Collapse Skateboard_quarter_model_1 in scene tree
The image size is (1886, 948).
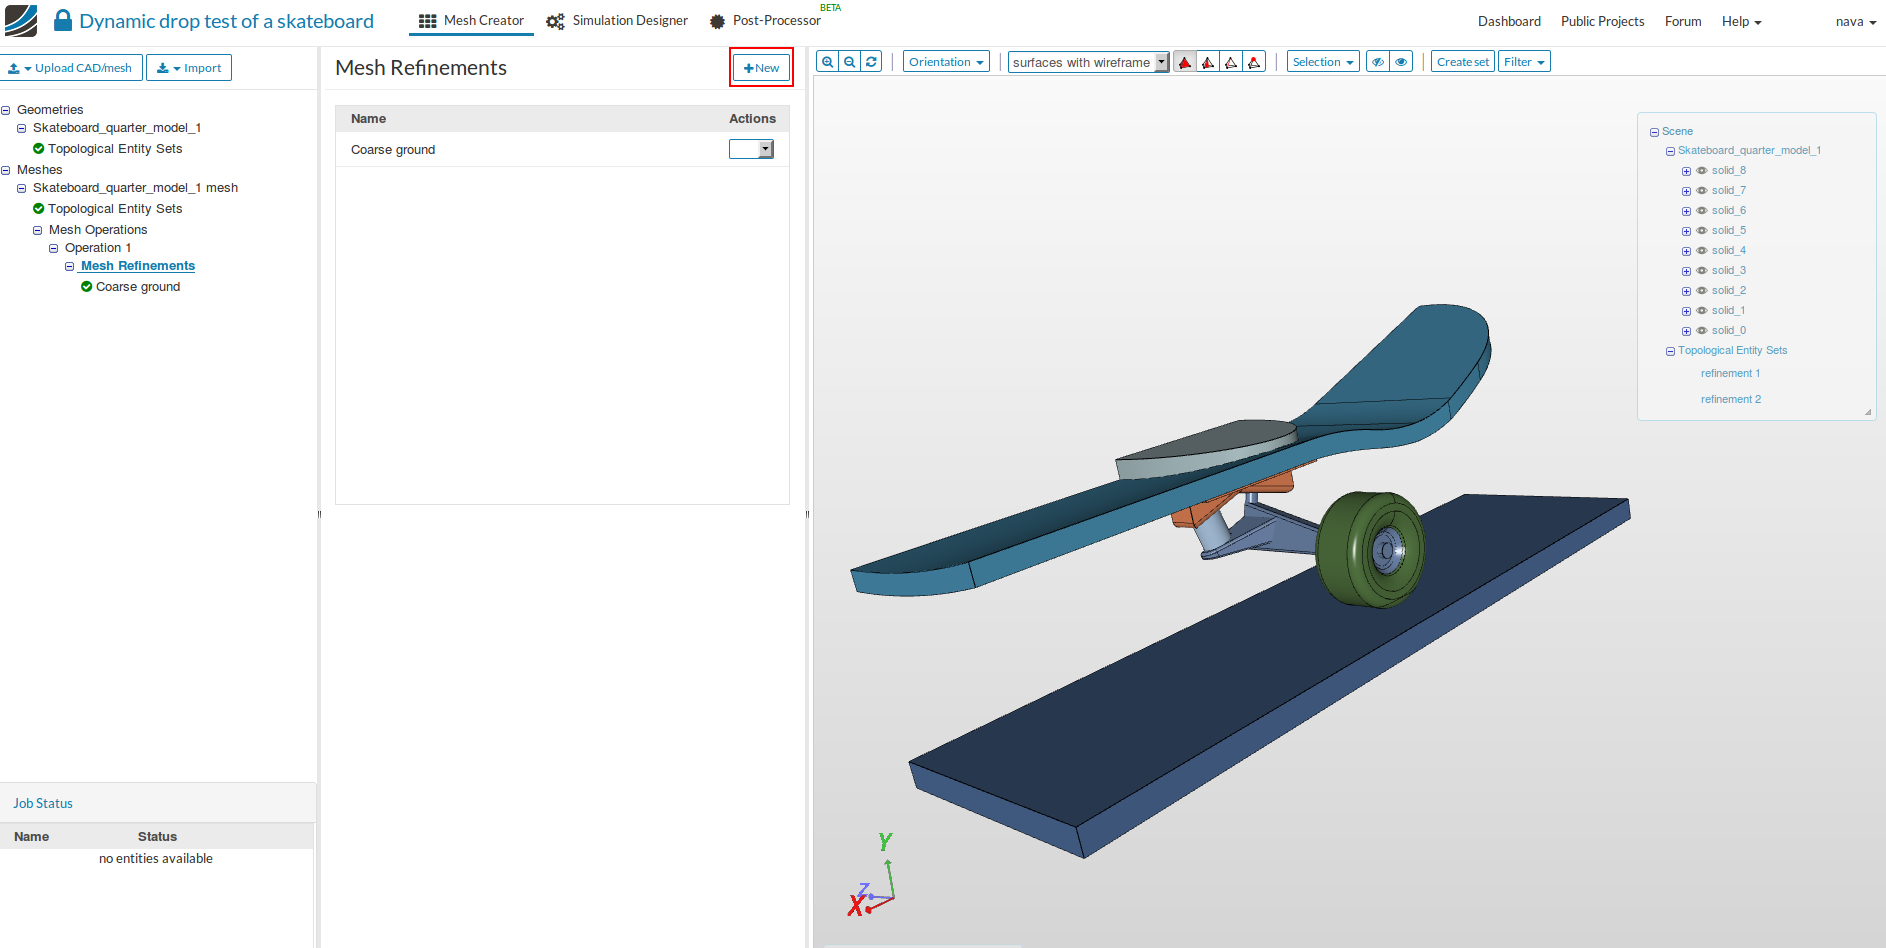(x=1670, y=151)
